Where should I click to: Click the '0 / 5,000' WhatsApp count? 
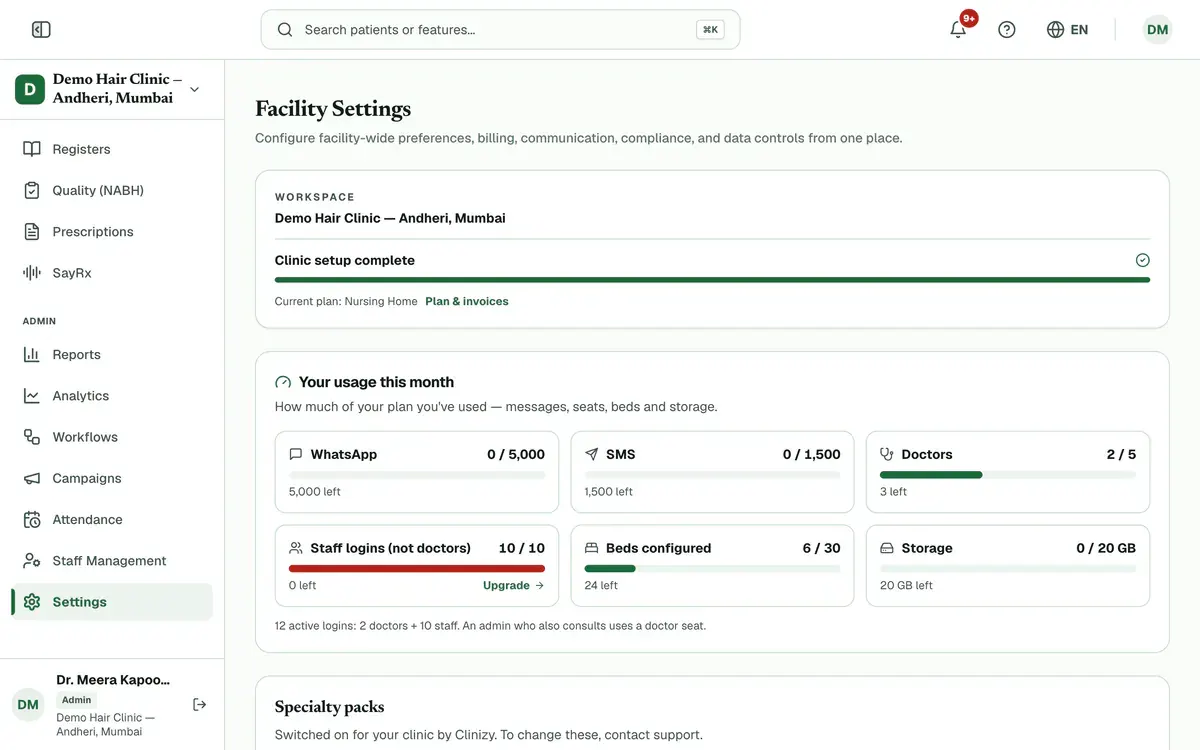516,454
